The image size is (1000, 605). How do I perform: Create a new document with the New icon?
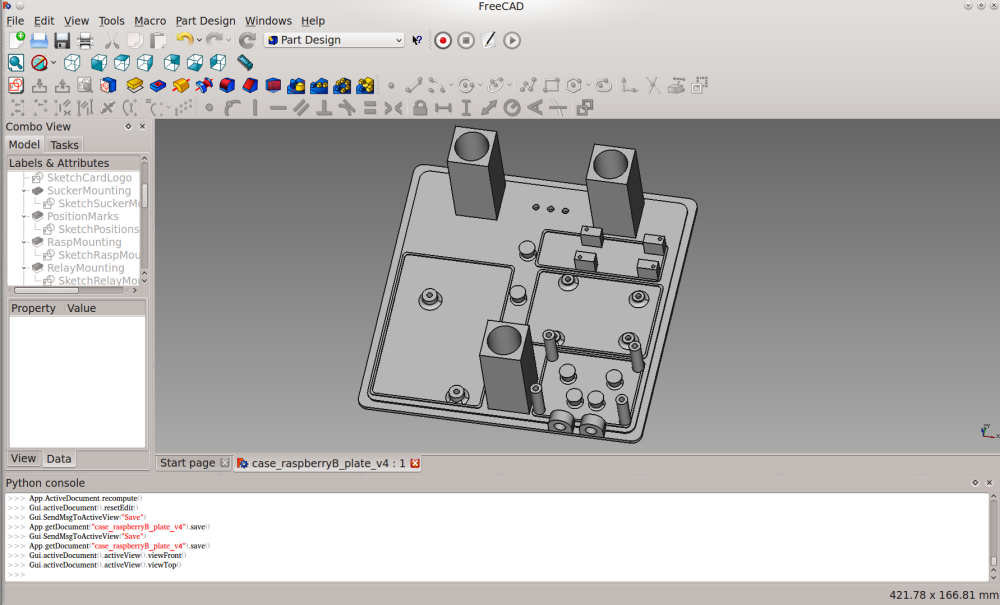(x=17, y=40)
